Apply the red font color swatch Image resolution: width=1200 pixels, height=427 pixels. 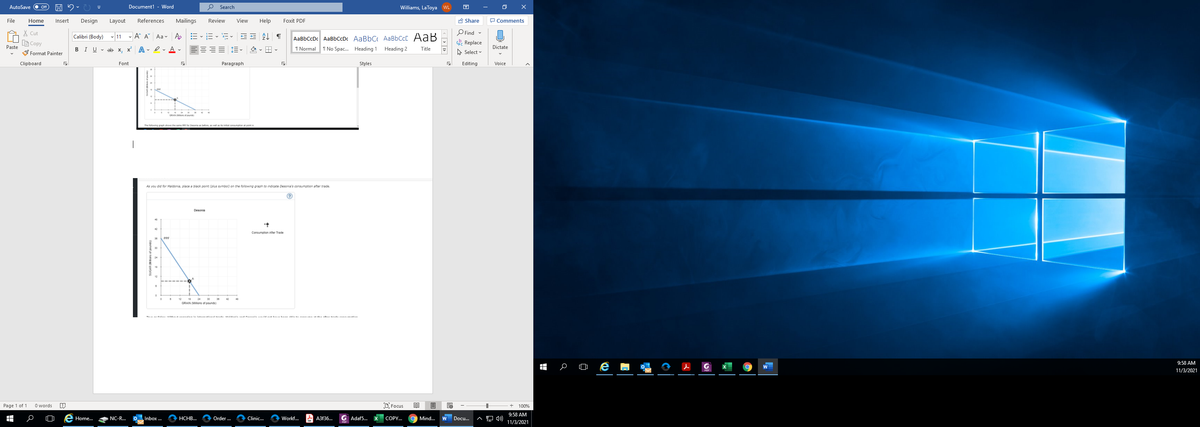point(172,49)
